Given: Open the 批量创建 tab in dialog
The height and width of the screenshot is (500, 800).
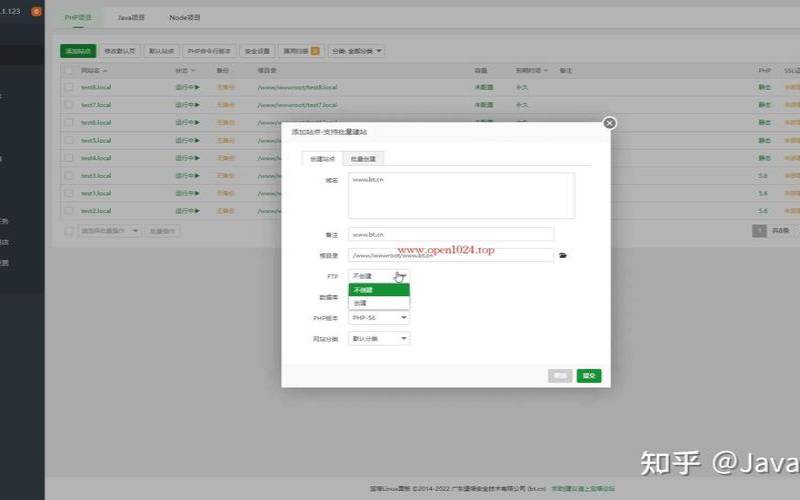Looking at the screenshot, I should (362, 158).
